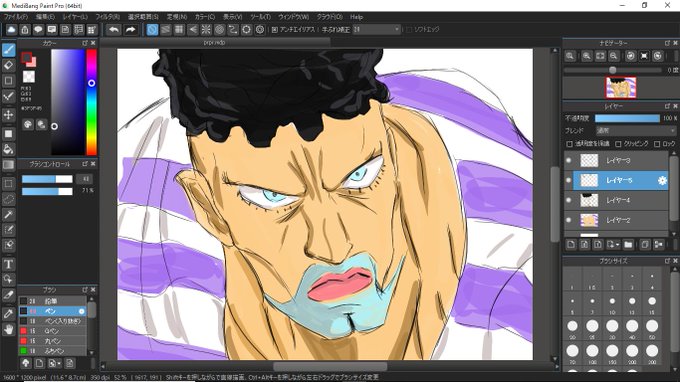Hide レイヤー3 visibility dot
The image size is (680, 382).
pyautogui.click(x=569, y=160)
